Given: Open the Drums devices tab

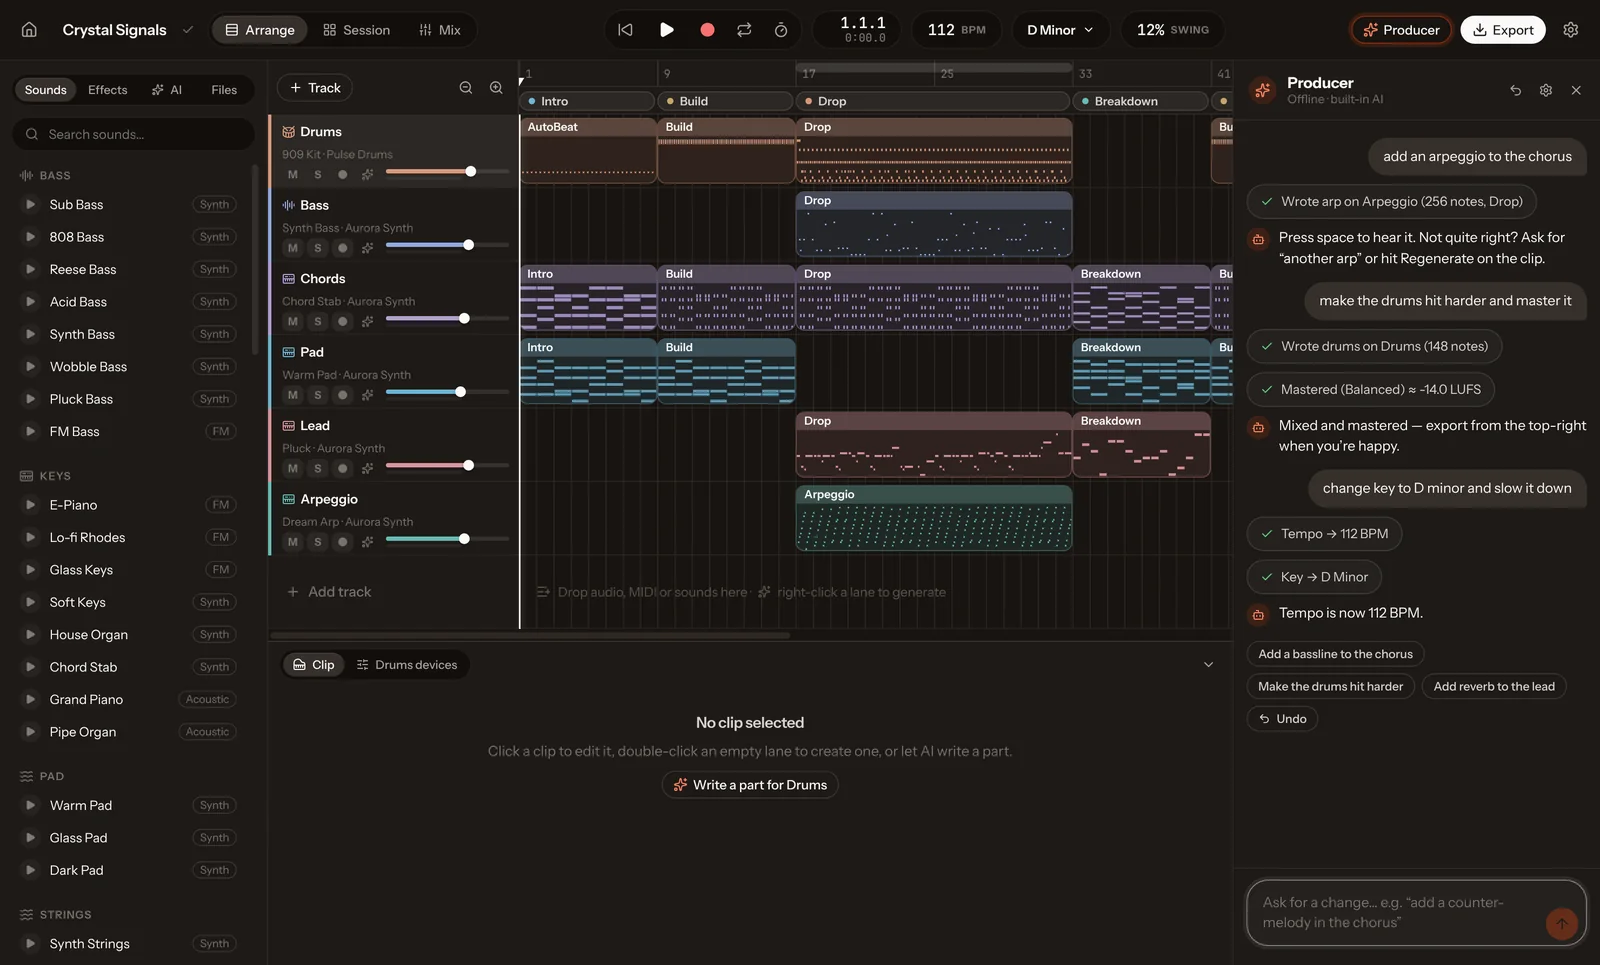Looking at the screenshot, I should coord(407,665).
